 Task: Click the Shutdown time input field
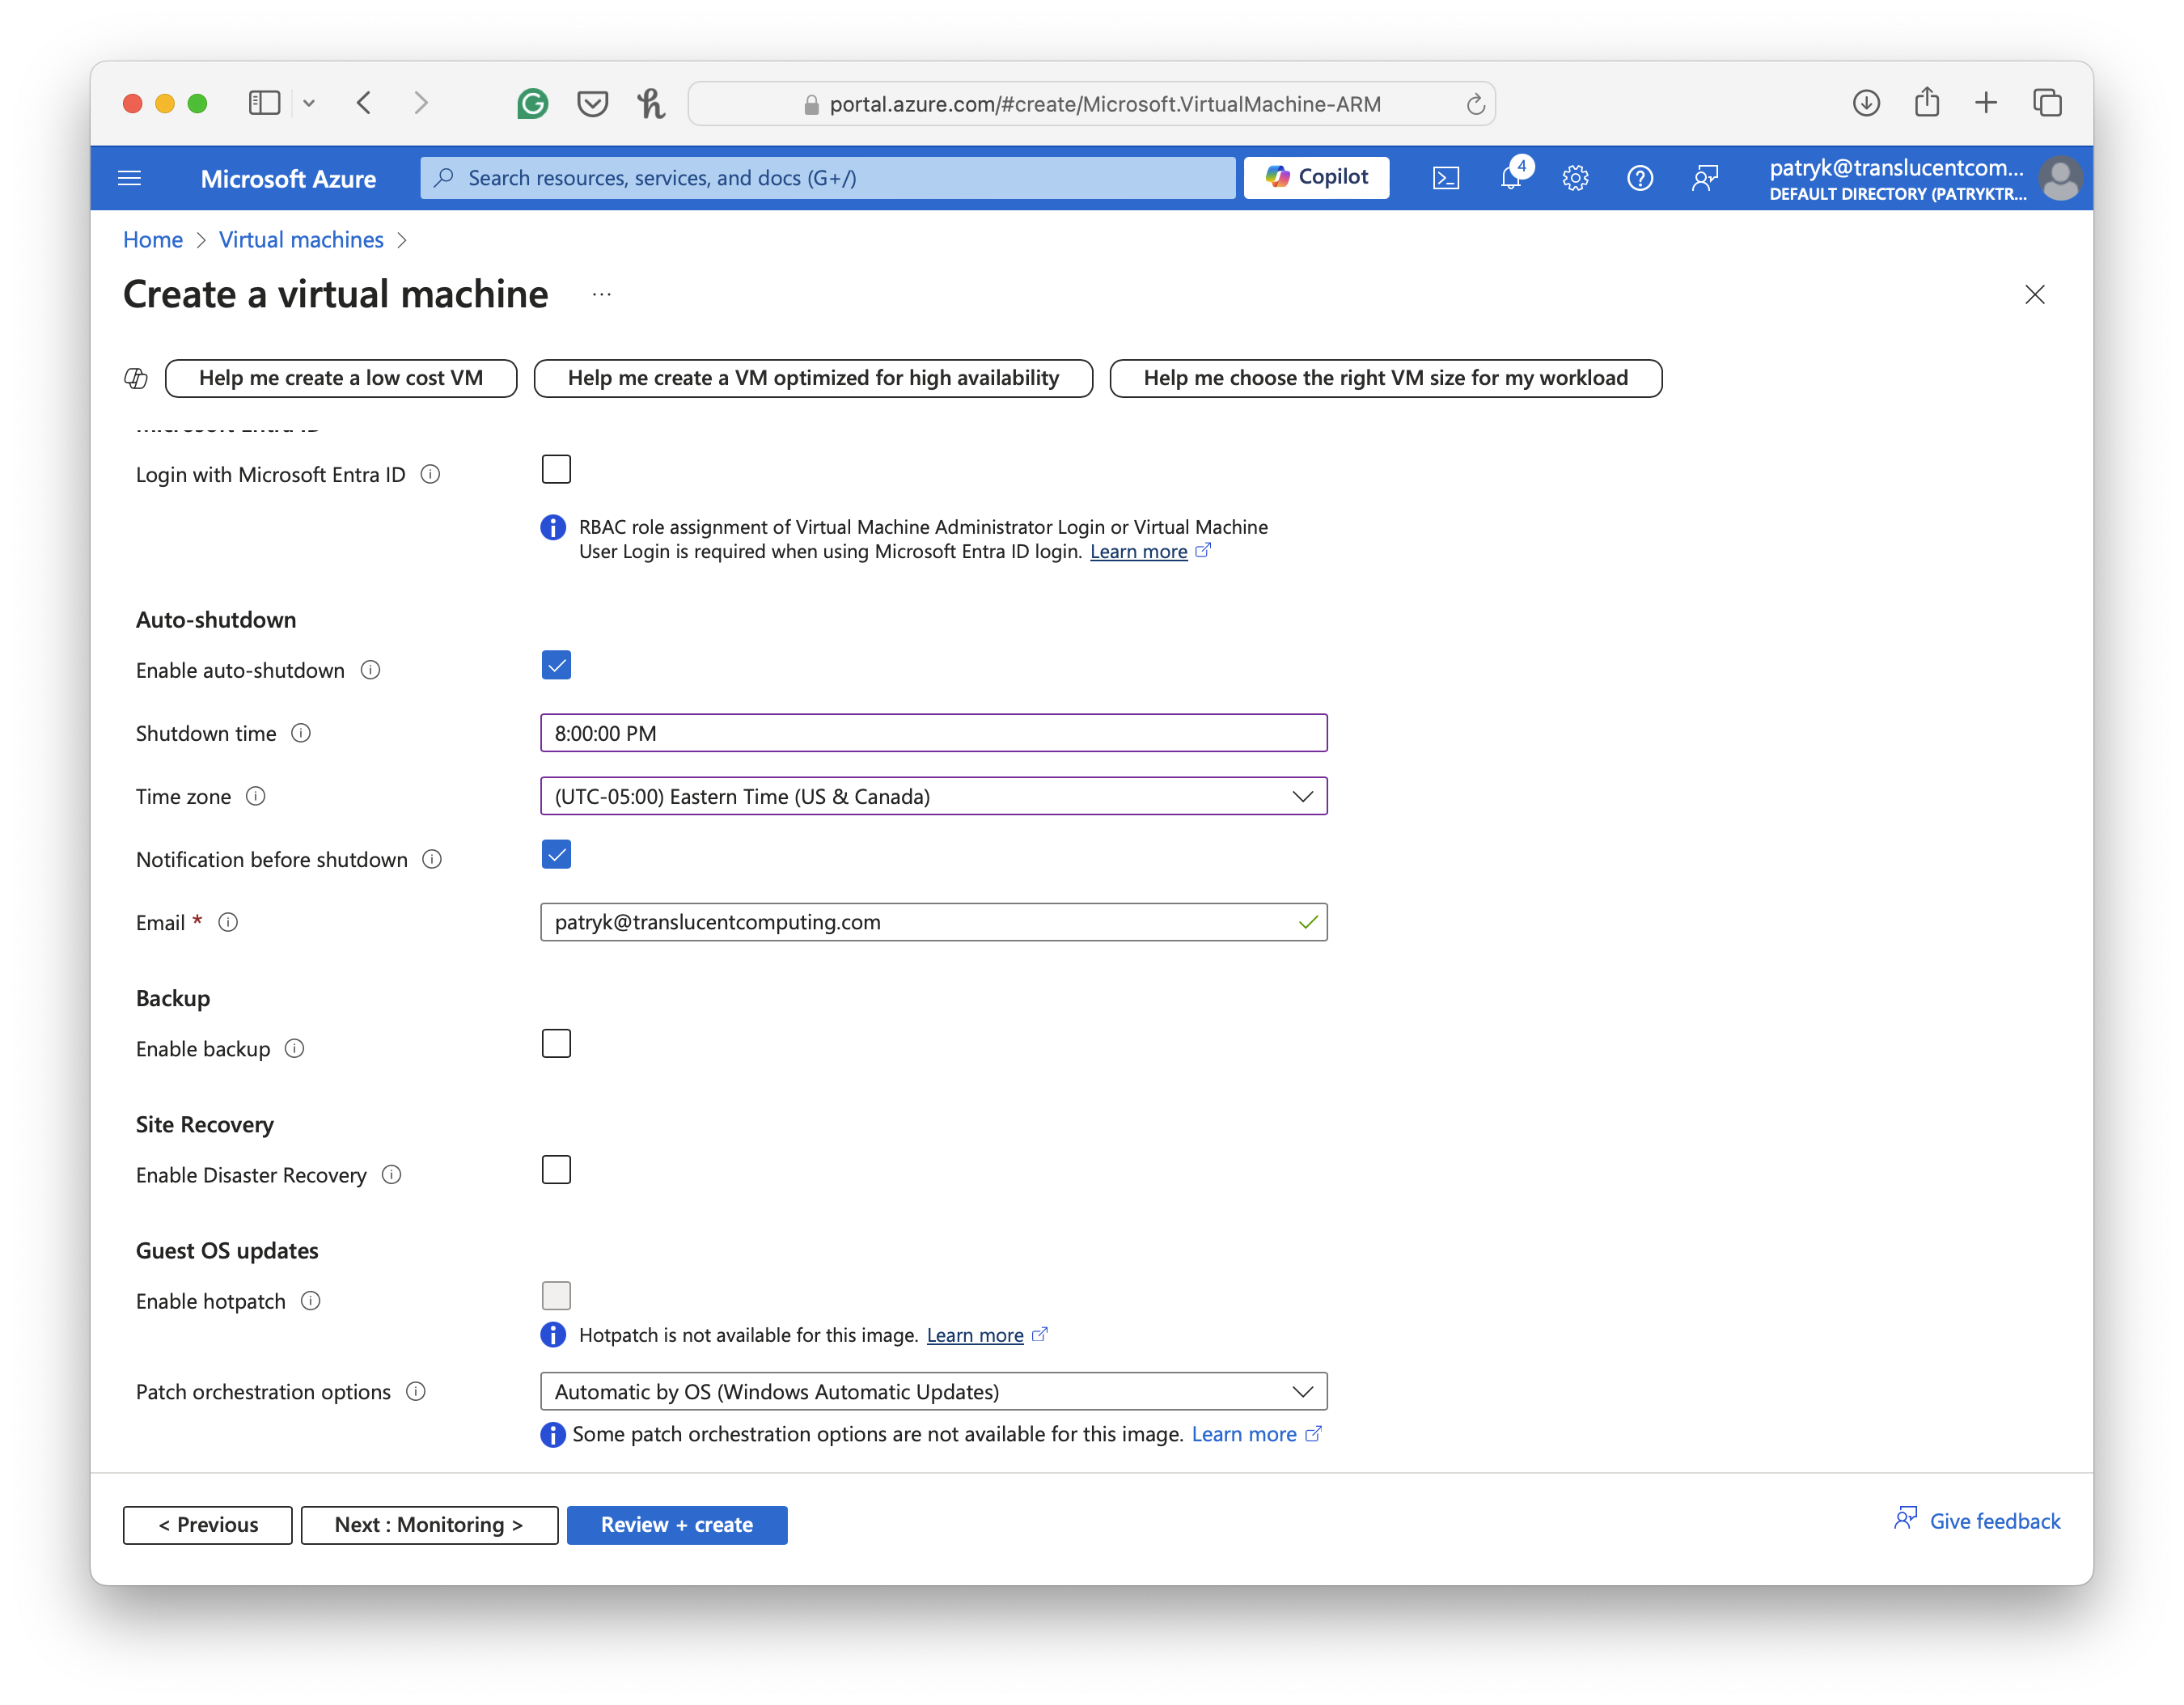click(x=933, y=733)
